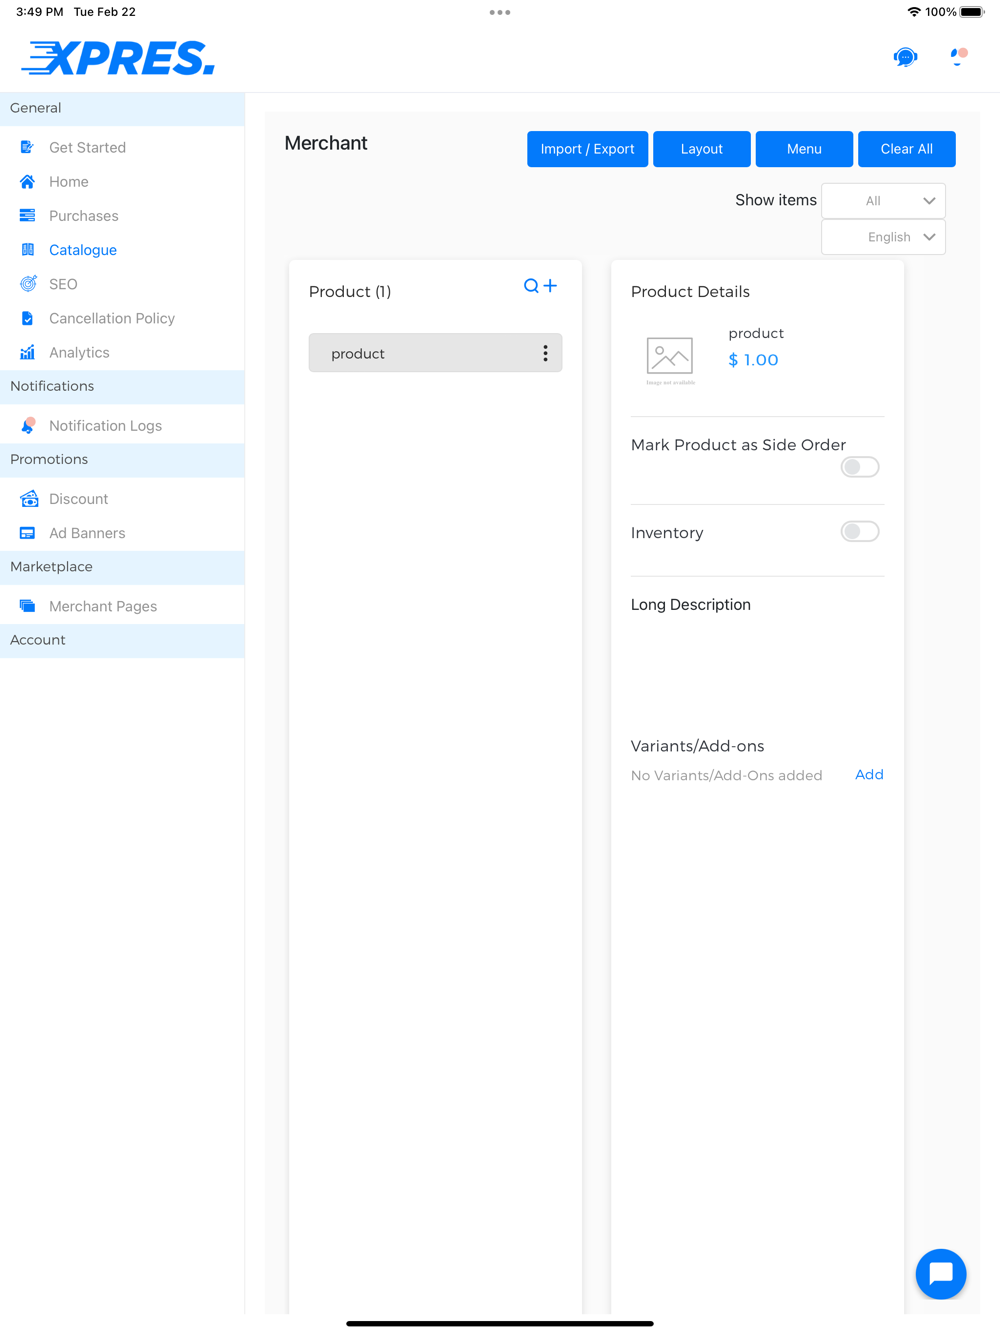Click the Get Started sidebar icon
1000x1334 pixels.
(27, 147)
